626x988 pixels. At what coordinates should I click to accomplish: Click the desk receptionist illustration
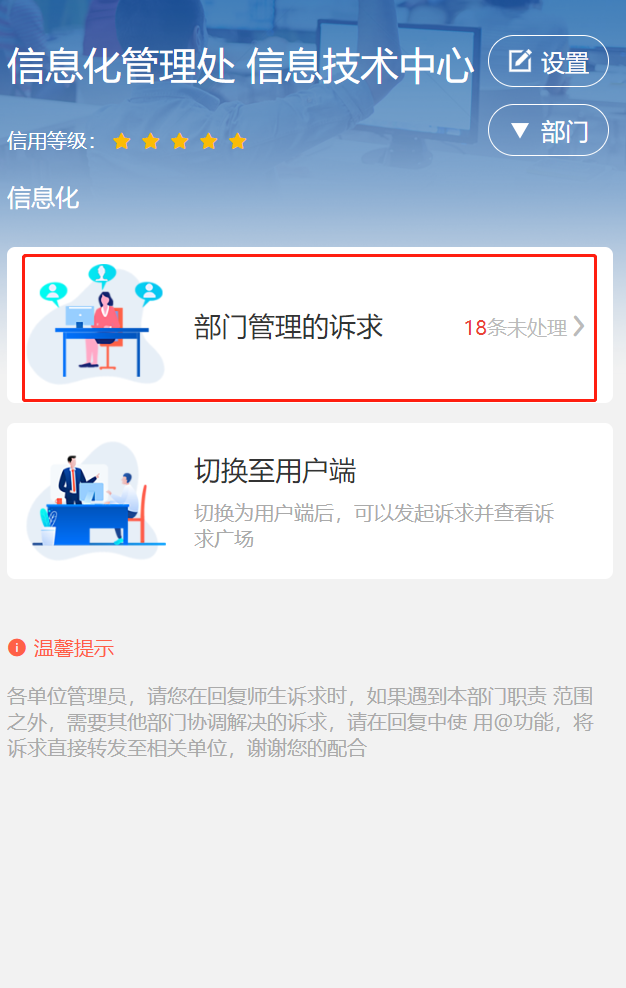click(96, 324)
